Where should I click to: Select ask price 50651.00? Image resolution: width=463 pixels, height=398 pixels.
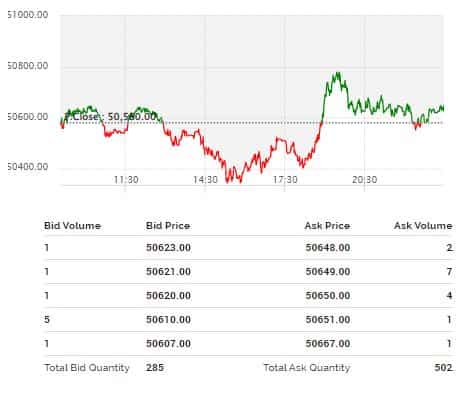(328, 320)
